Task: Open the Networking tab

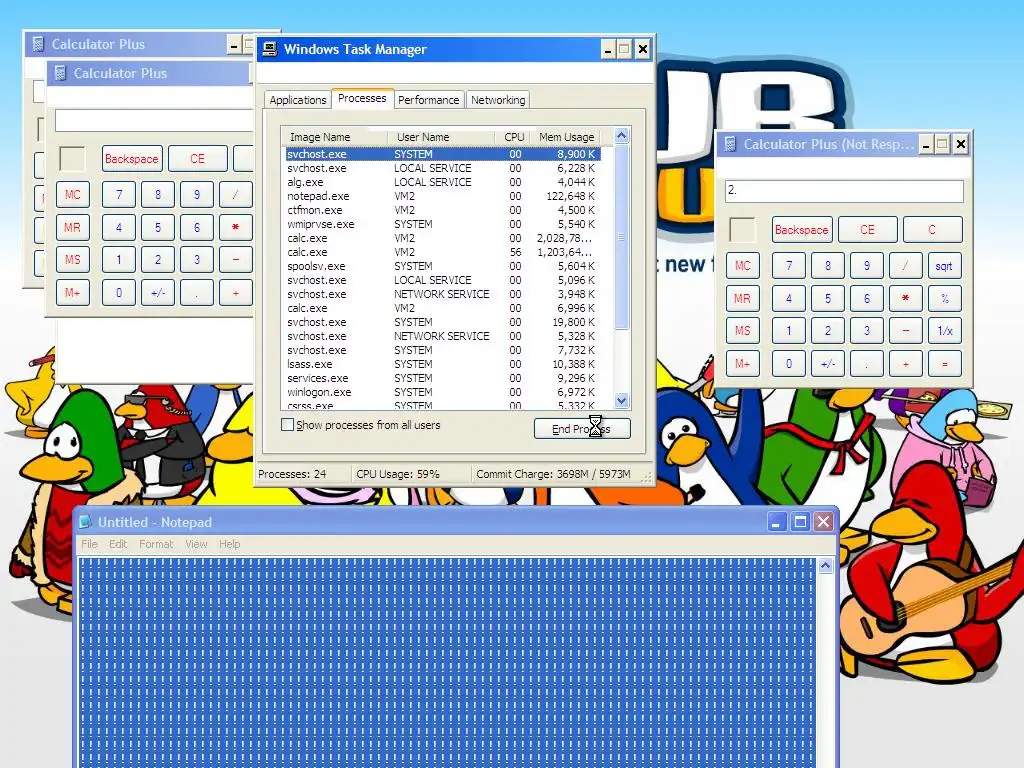Action: pos(498,100)
